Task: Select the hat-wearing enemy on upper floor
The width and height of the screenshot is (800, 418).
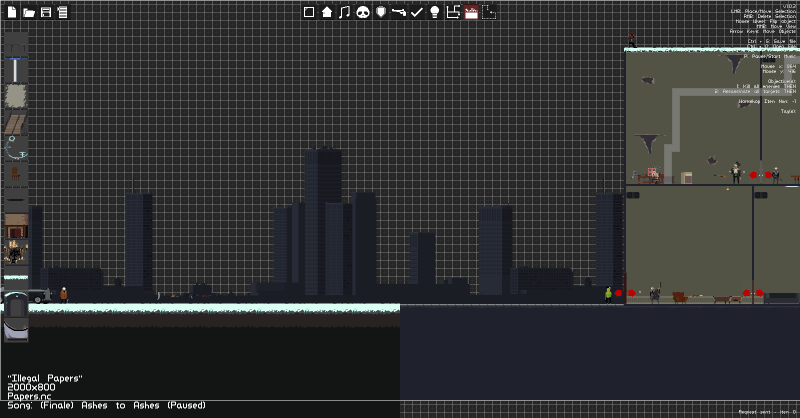Action: tap(735, 173)
